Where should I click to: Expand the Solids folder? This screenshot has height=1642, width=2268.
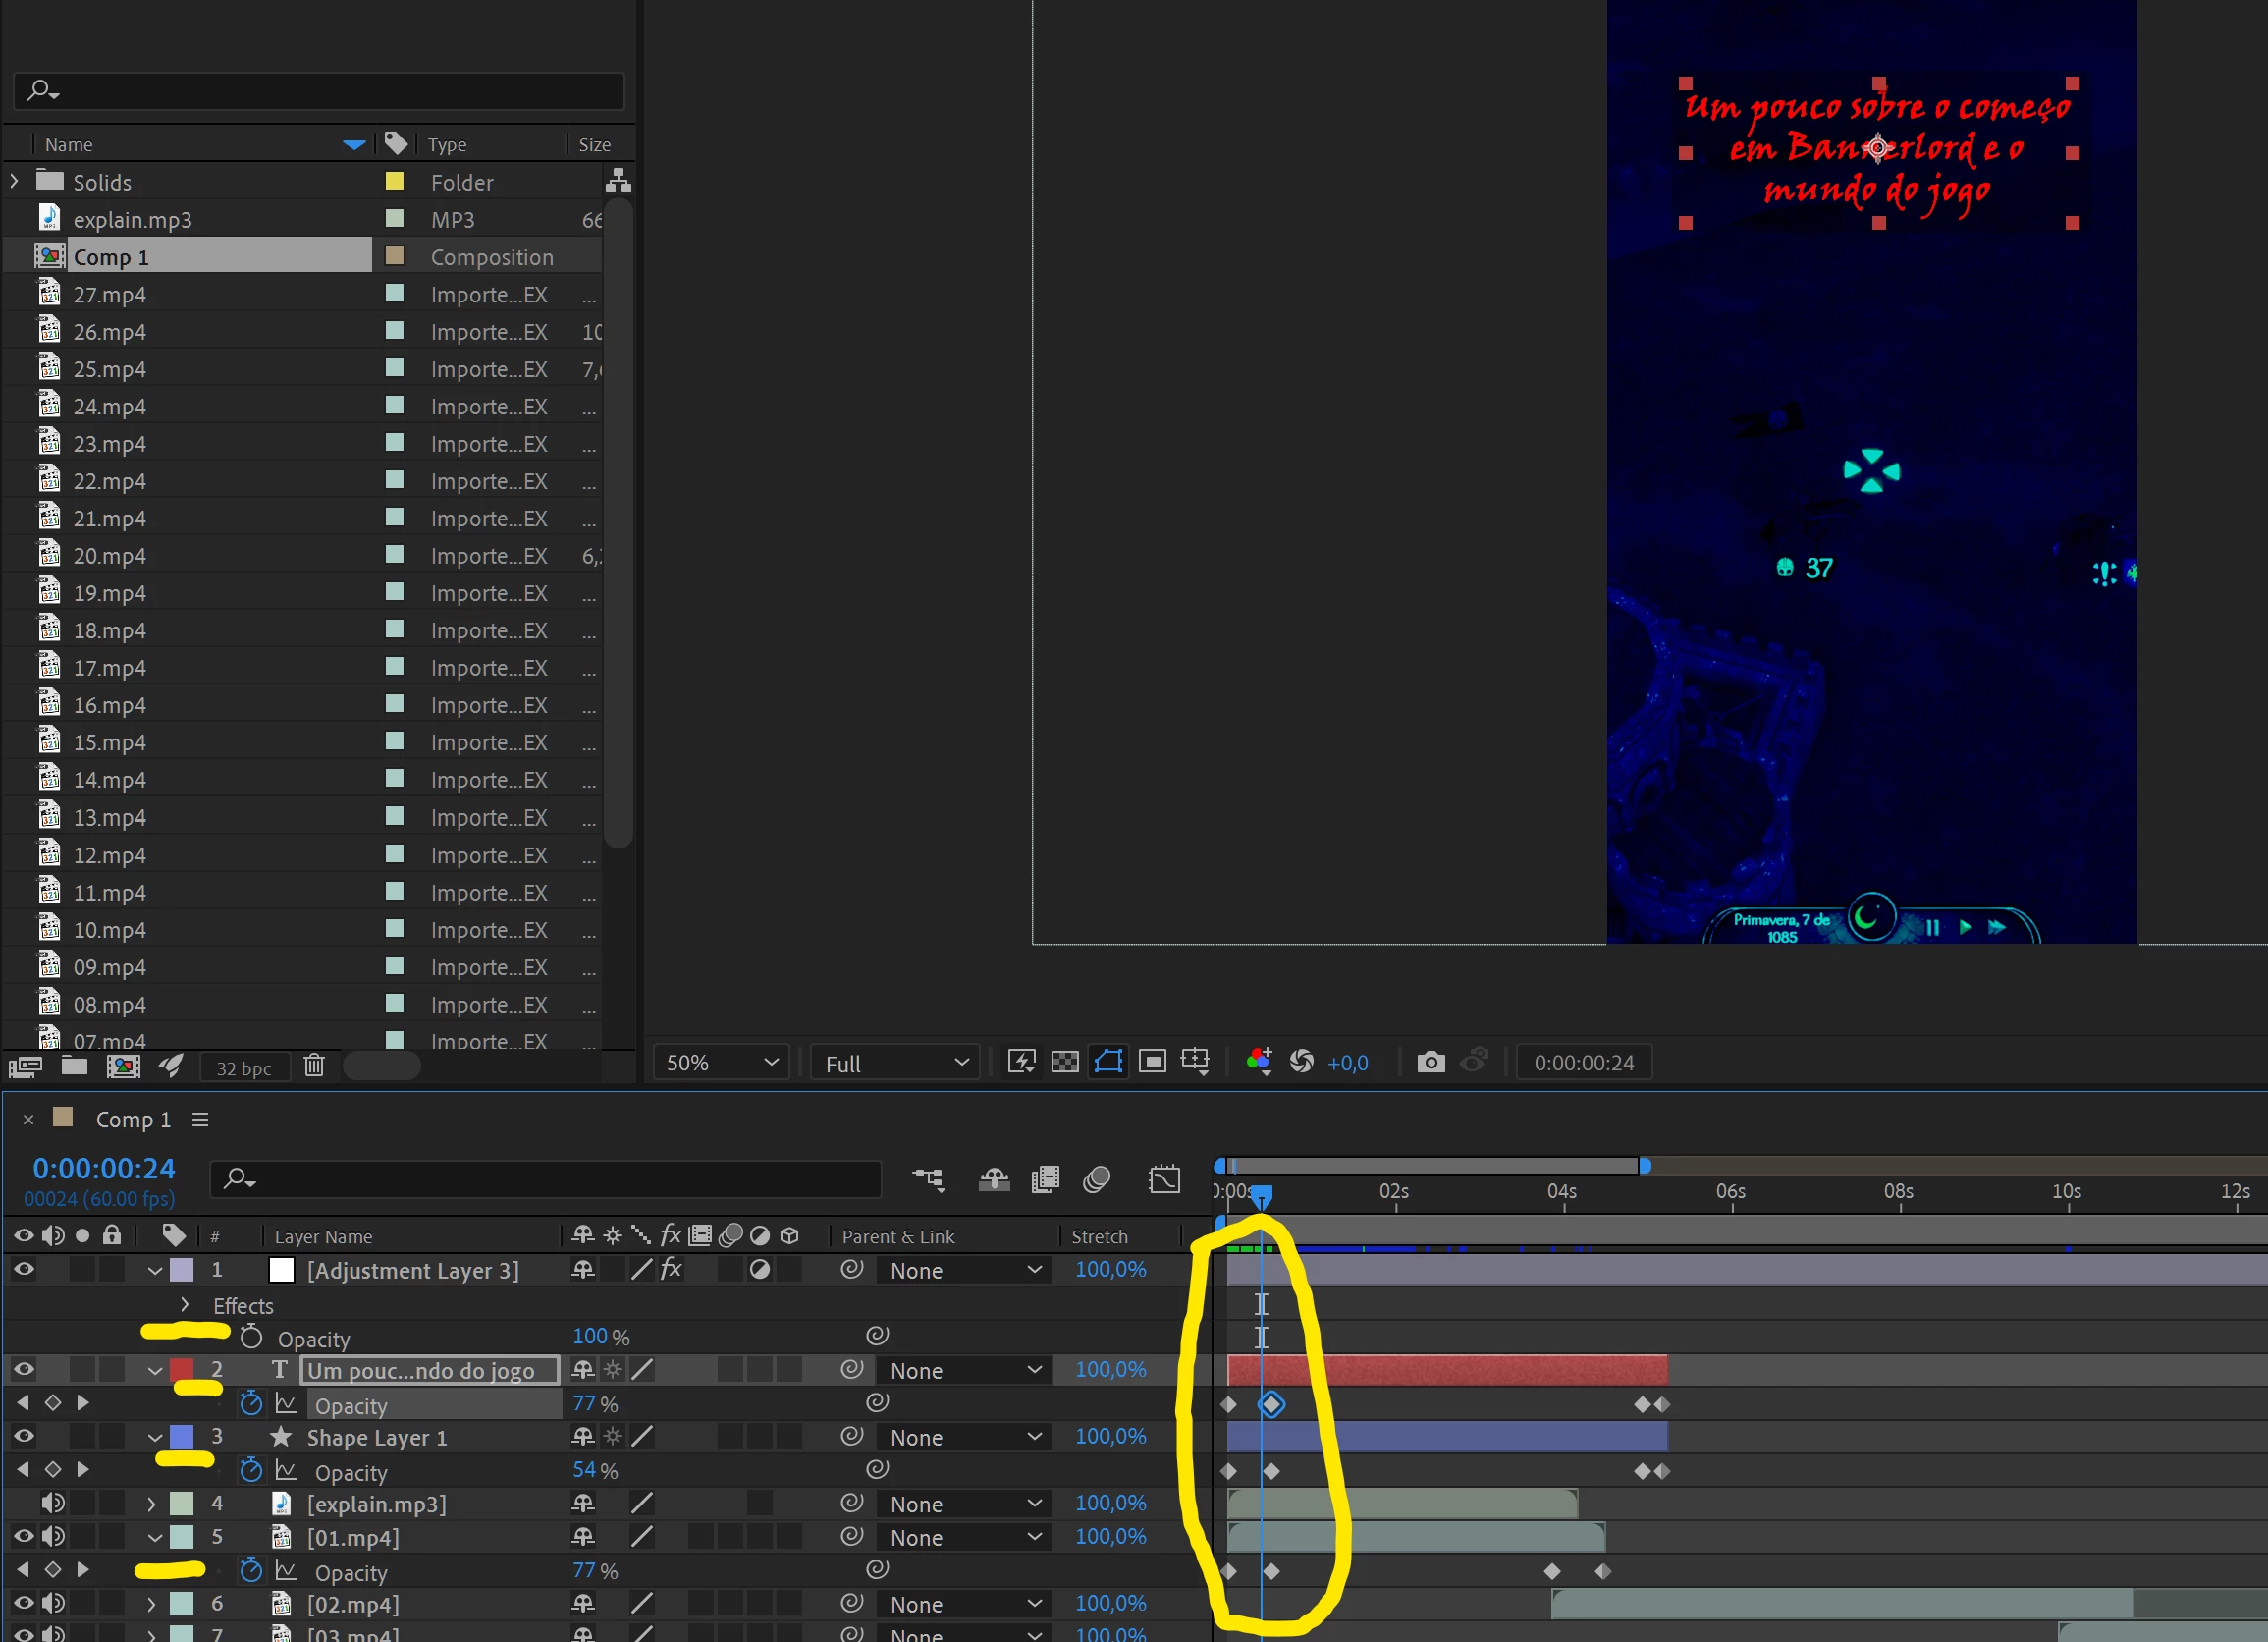[15, 182]
